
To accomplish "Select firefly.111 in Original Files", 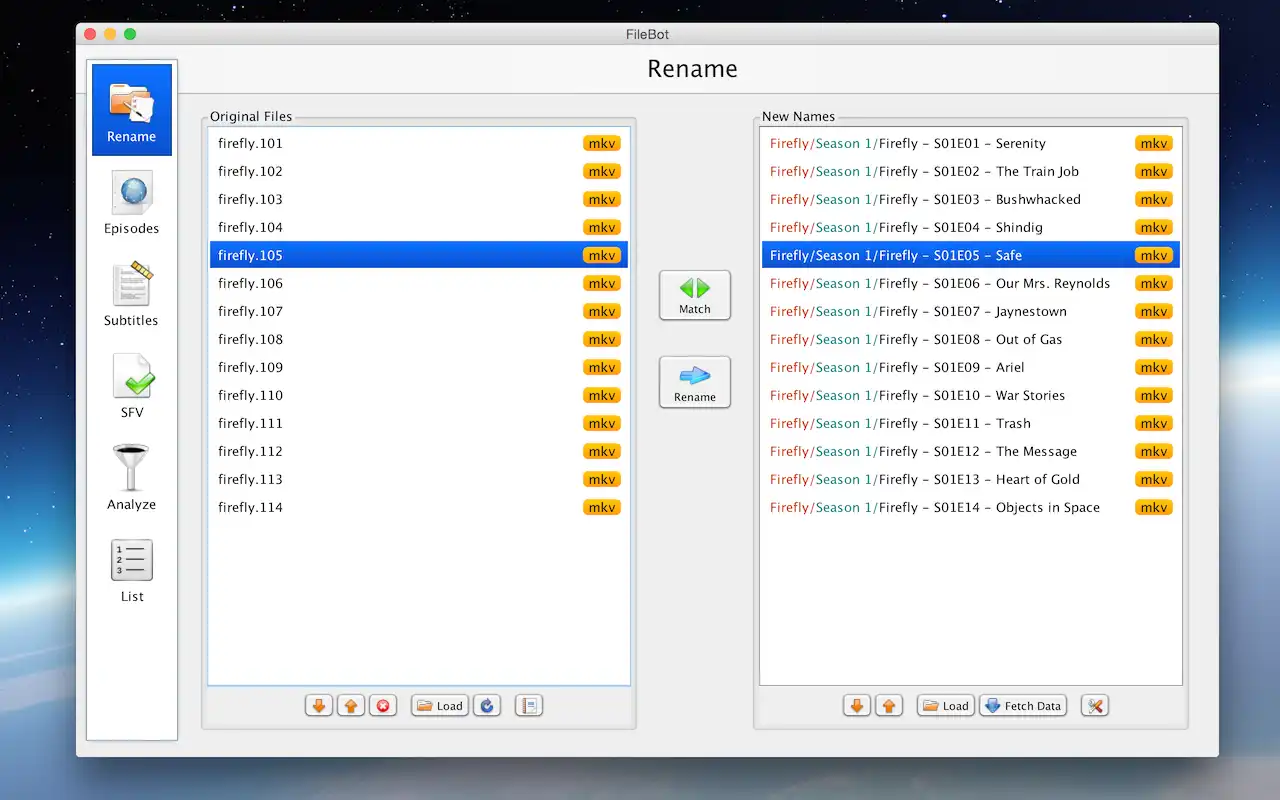I will pos(419,423).
